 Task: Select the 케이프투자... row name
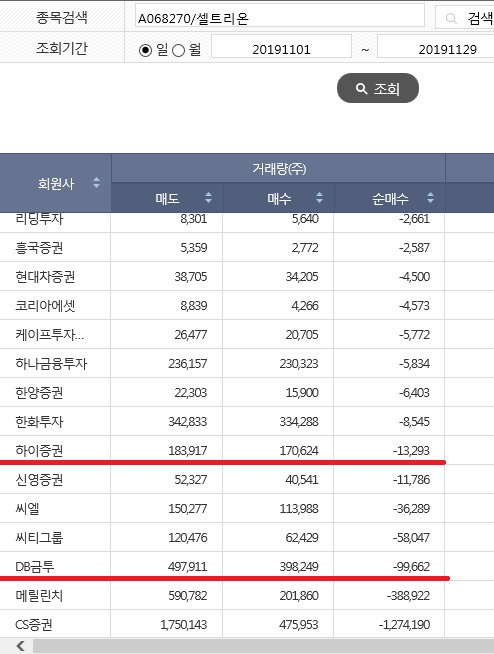click(50, 335)
